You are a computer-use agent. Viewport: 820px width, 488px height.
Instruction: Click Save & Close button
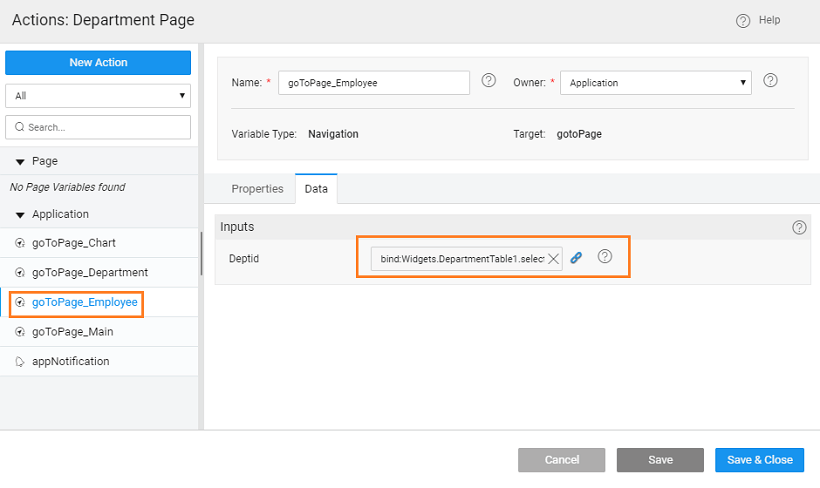tap(759, 460)
